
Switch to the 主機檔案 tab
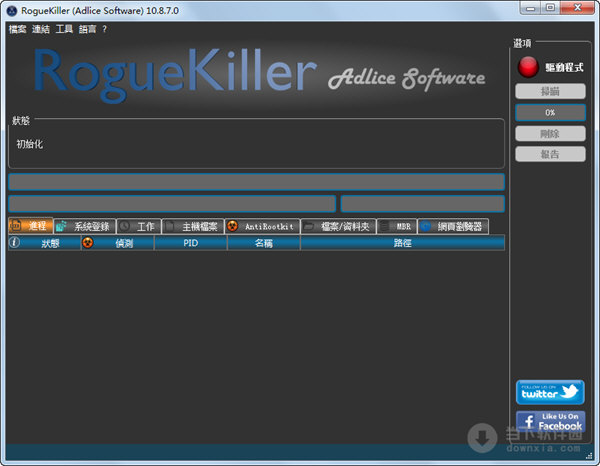click(192, 226)
